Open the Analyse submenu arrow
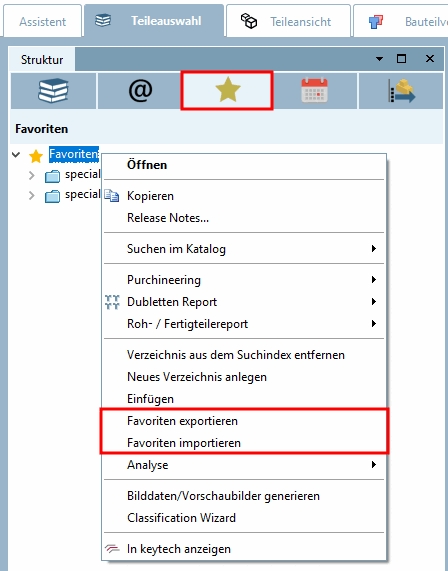448x571 pixels. [373, 464]
